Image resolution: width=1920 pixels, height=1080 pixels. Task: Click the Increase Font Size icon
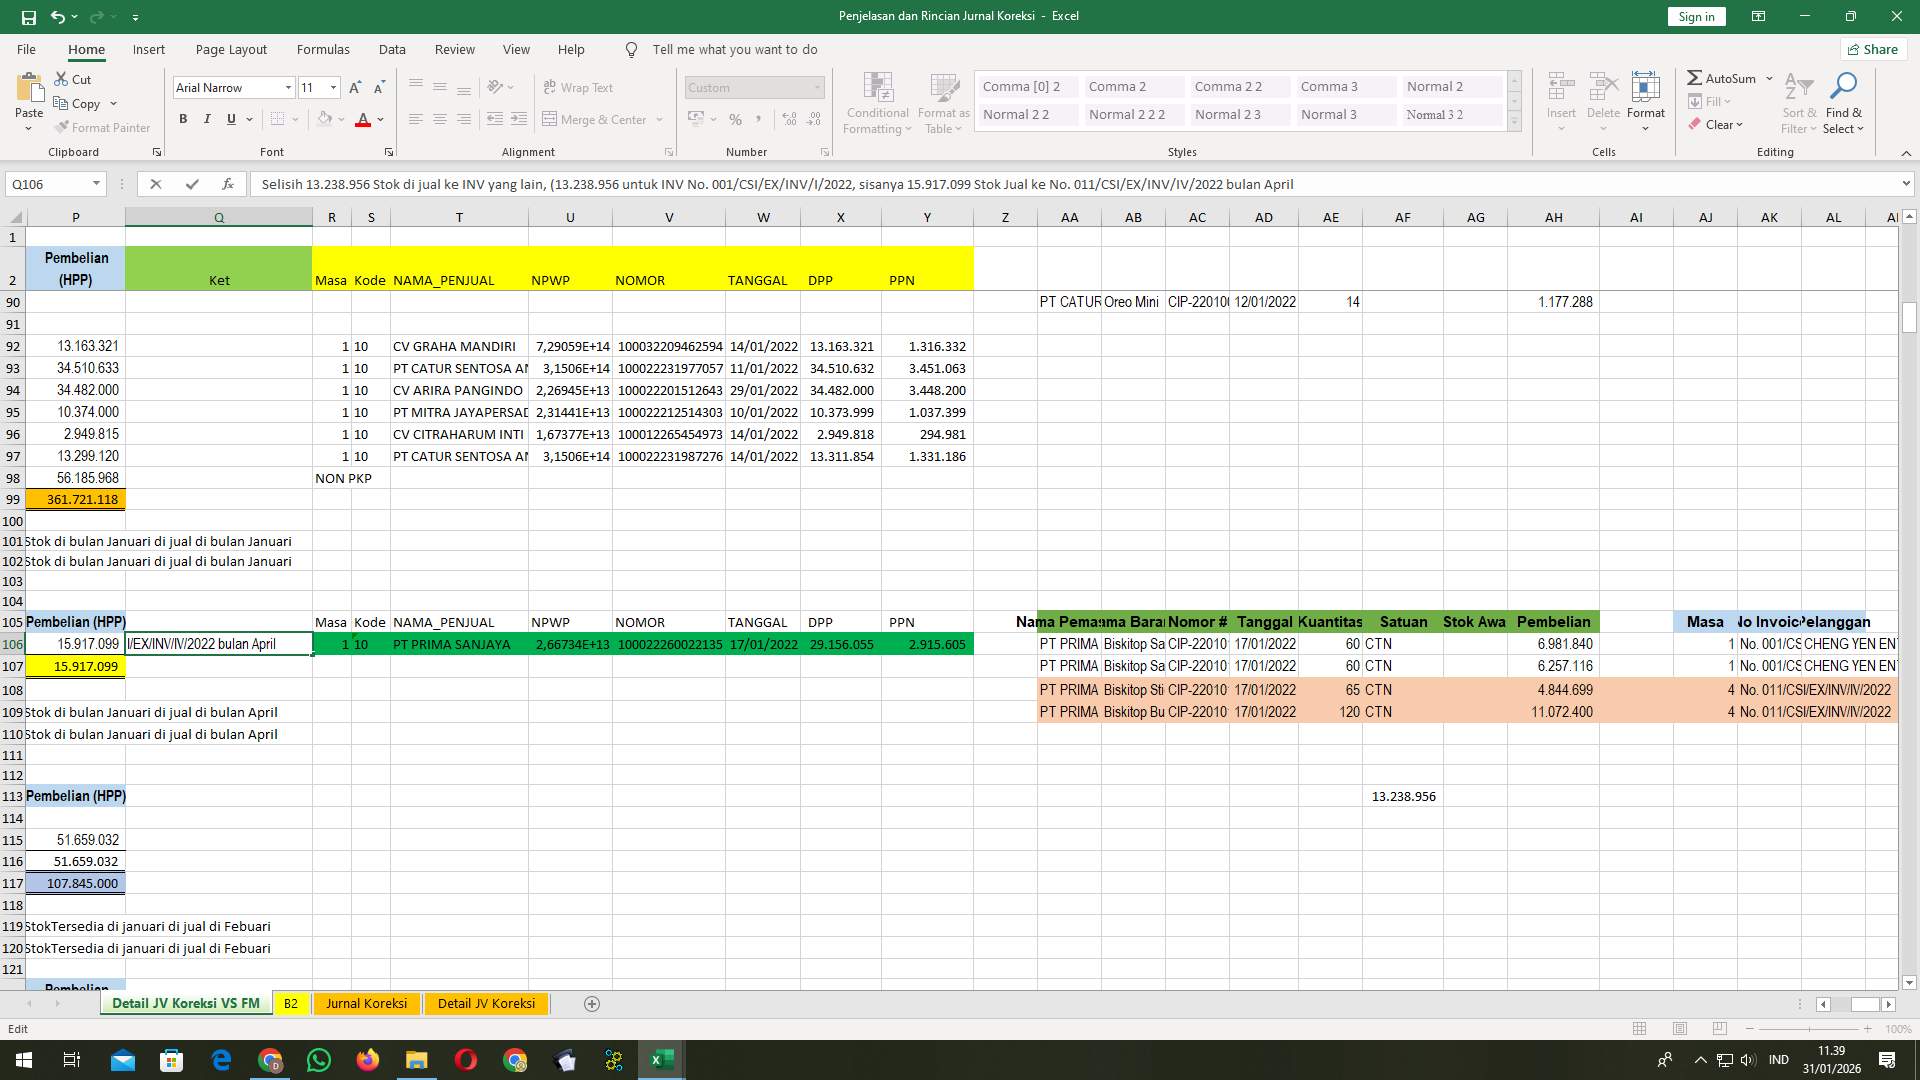(353, 87)
